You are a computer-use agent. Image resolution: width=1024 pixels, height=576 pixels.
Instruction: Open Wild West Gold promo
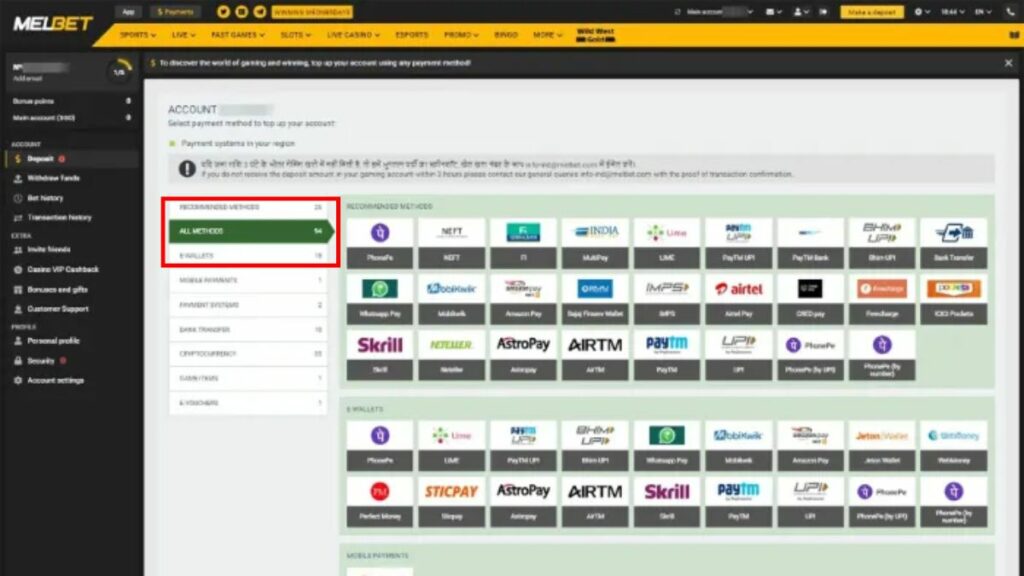(595, 35)
